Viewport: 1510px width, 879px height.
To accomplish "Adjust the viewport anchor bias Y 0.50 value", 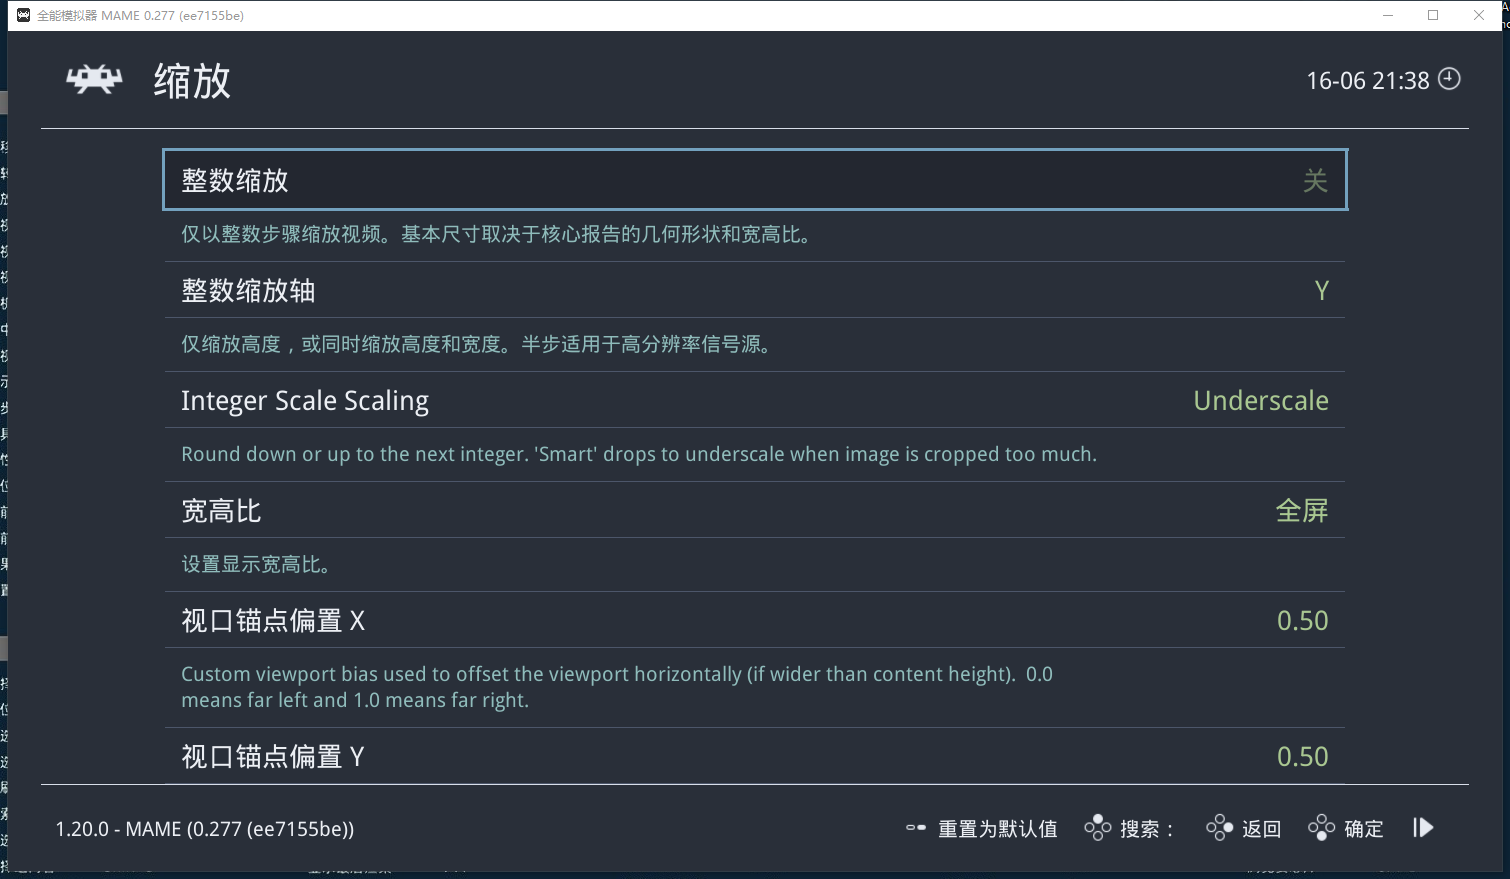I will (1303, 757).
